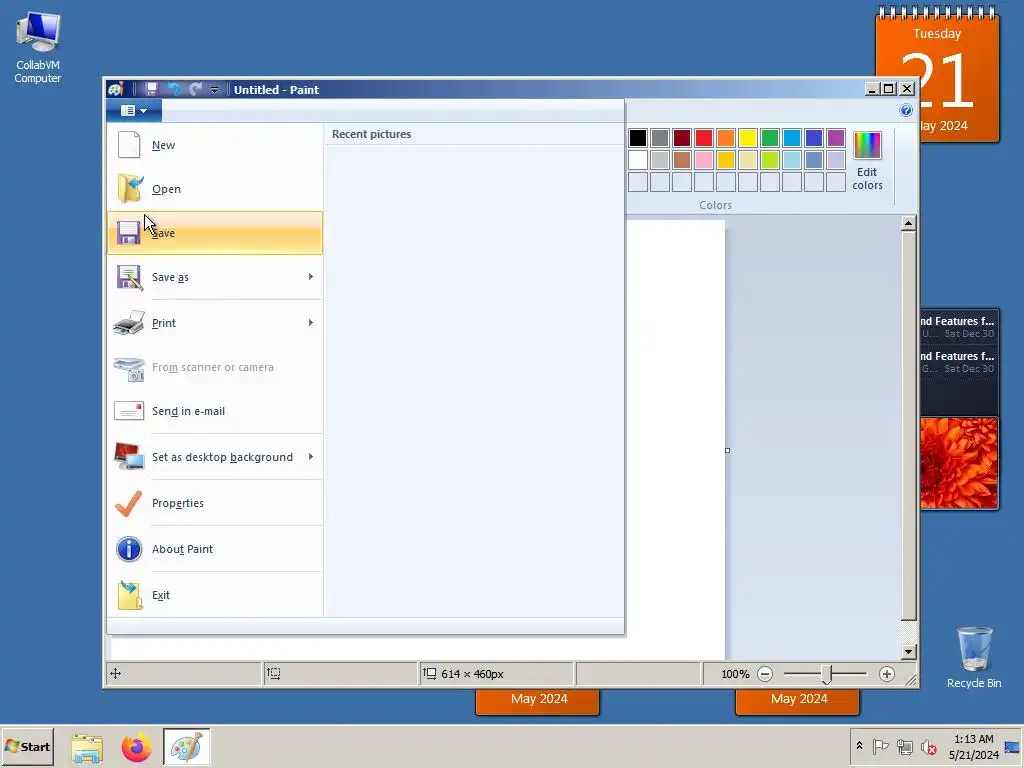The image size is (1024, 768).
Task: Expand the Set as desktop background submenu arrow
Action: pos(311,456)
